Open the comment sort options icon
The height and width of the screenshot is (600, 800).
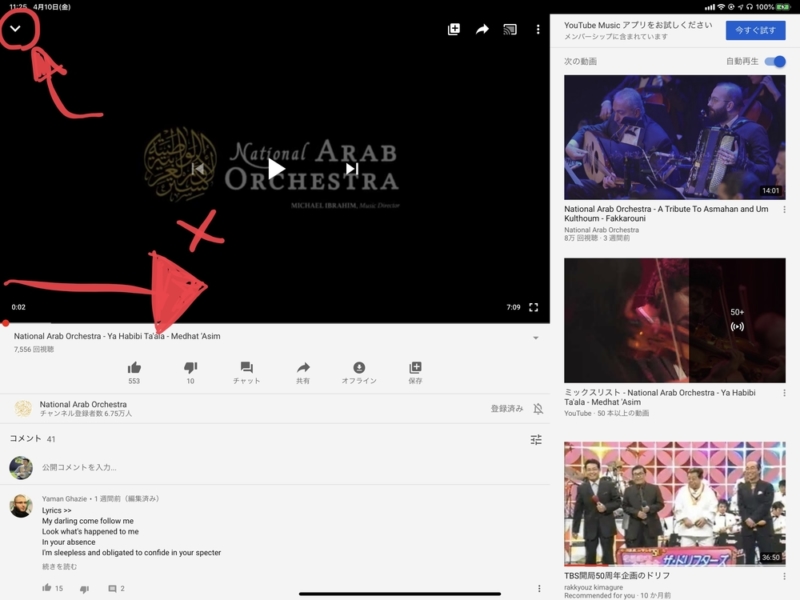click(x=536, y=439)
